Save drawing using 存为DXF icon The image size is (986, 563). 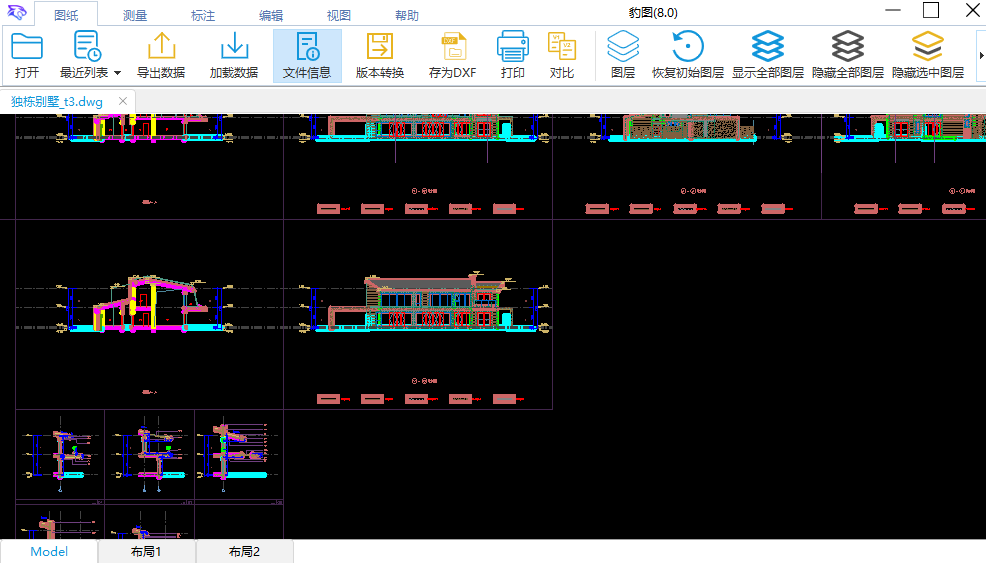click(x=453, y=47)
